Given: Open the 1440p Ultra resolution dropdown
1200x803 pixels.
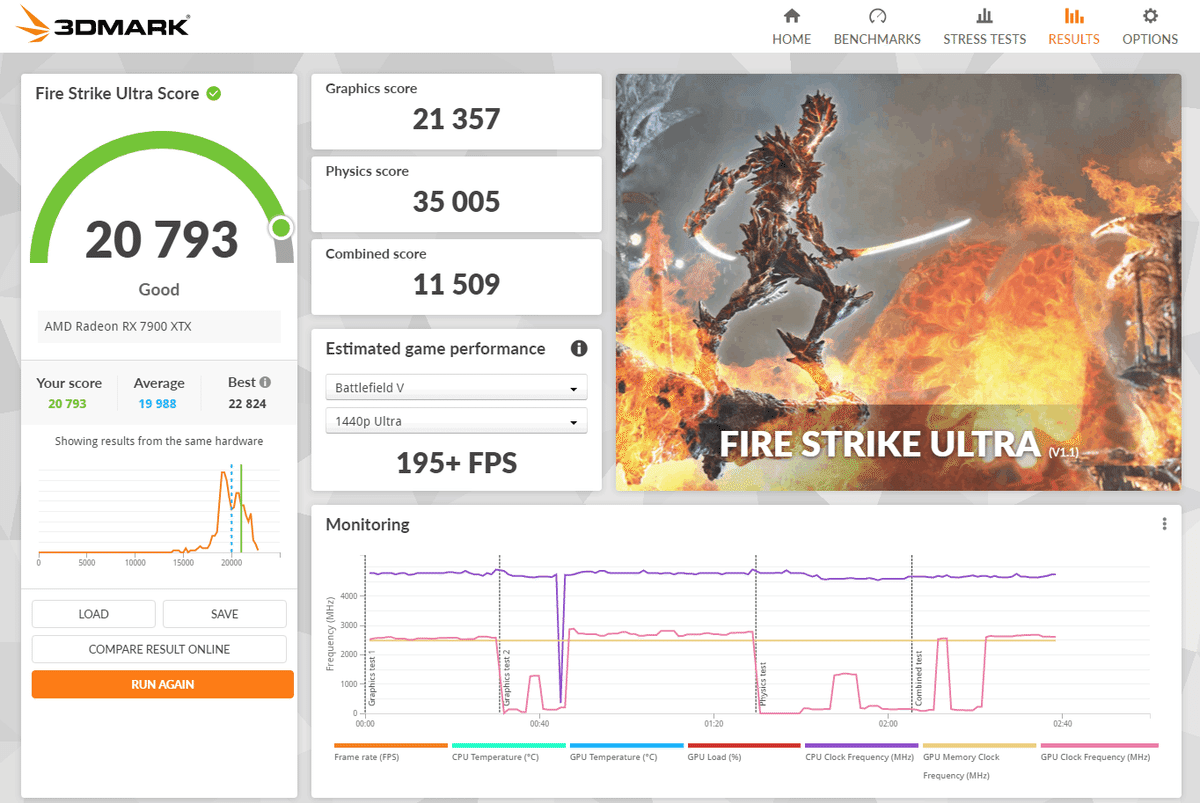Looking at the screenshot, I should pyautogui.click(x=457, y=421).
